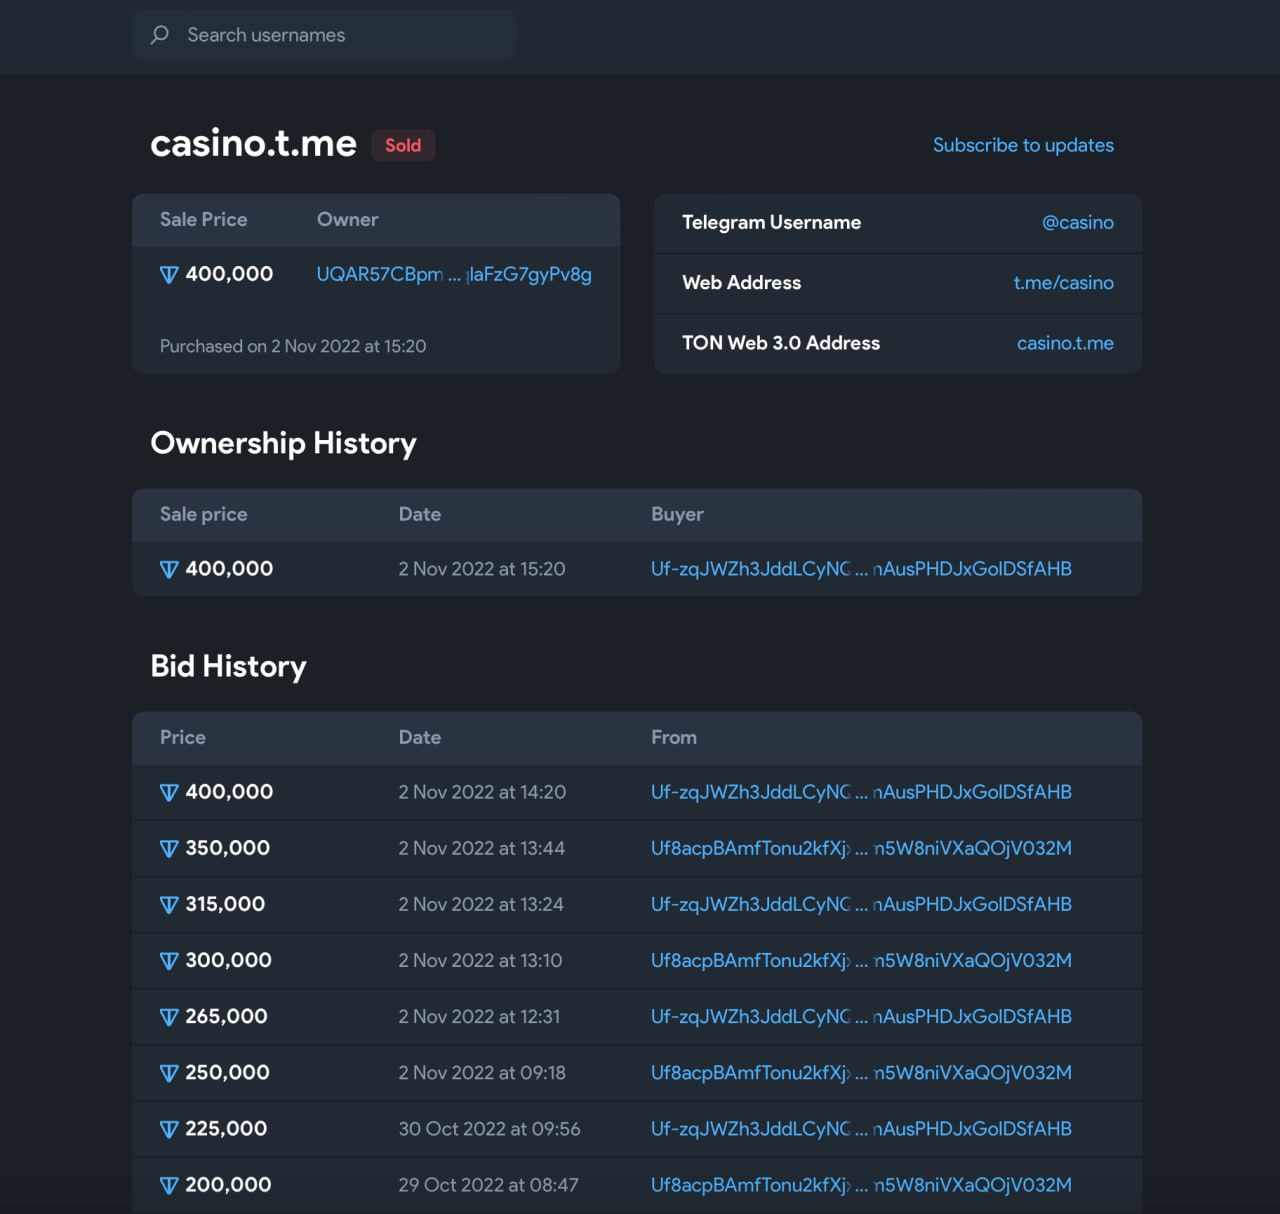Click TON icon beside 265,000 bid

pyautogui.click(x=169, y=1016)
